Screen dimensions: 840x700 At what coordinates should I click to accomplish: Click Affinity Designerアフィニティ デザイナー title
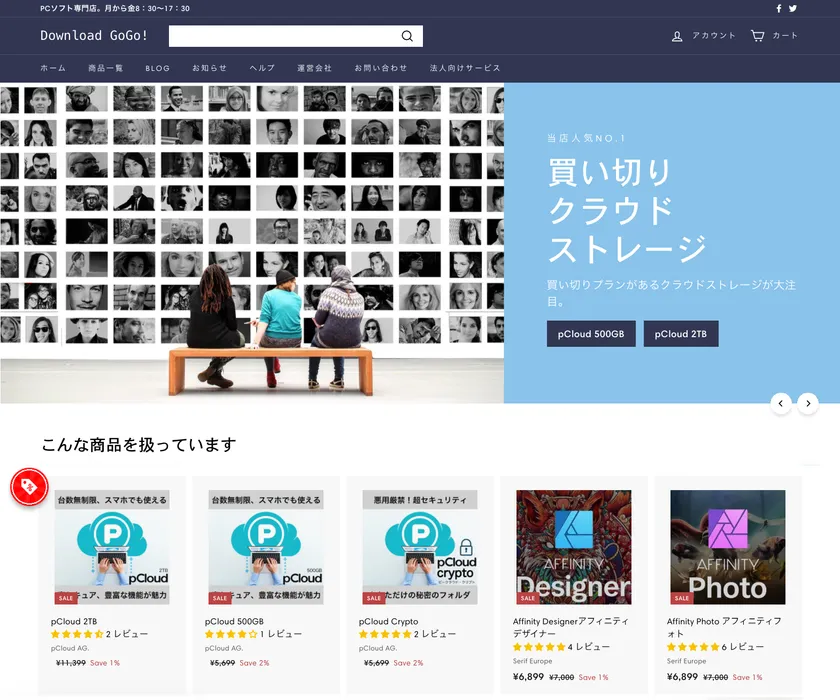pos(571,627)
